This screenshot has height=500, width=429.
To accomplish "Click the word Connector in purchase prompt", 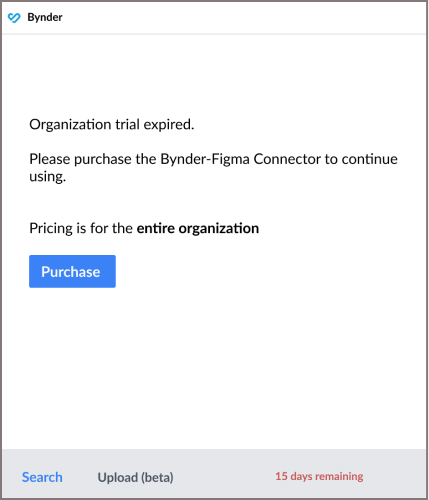I will pyautogui.click(x=287, y=159).
